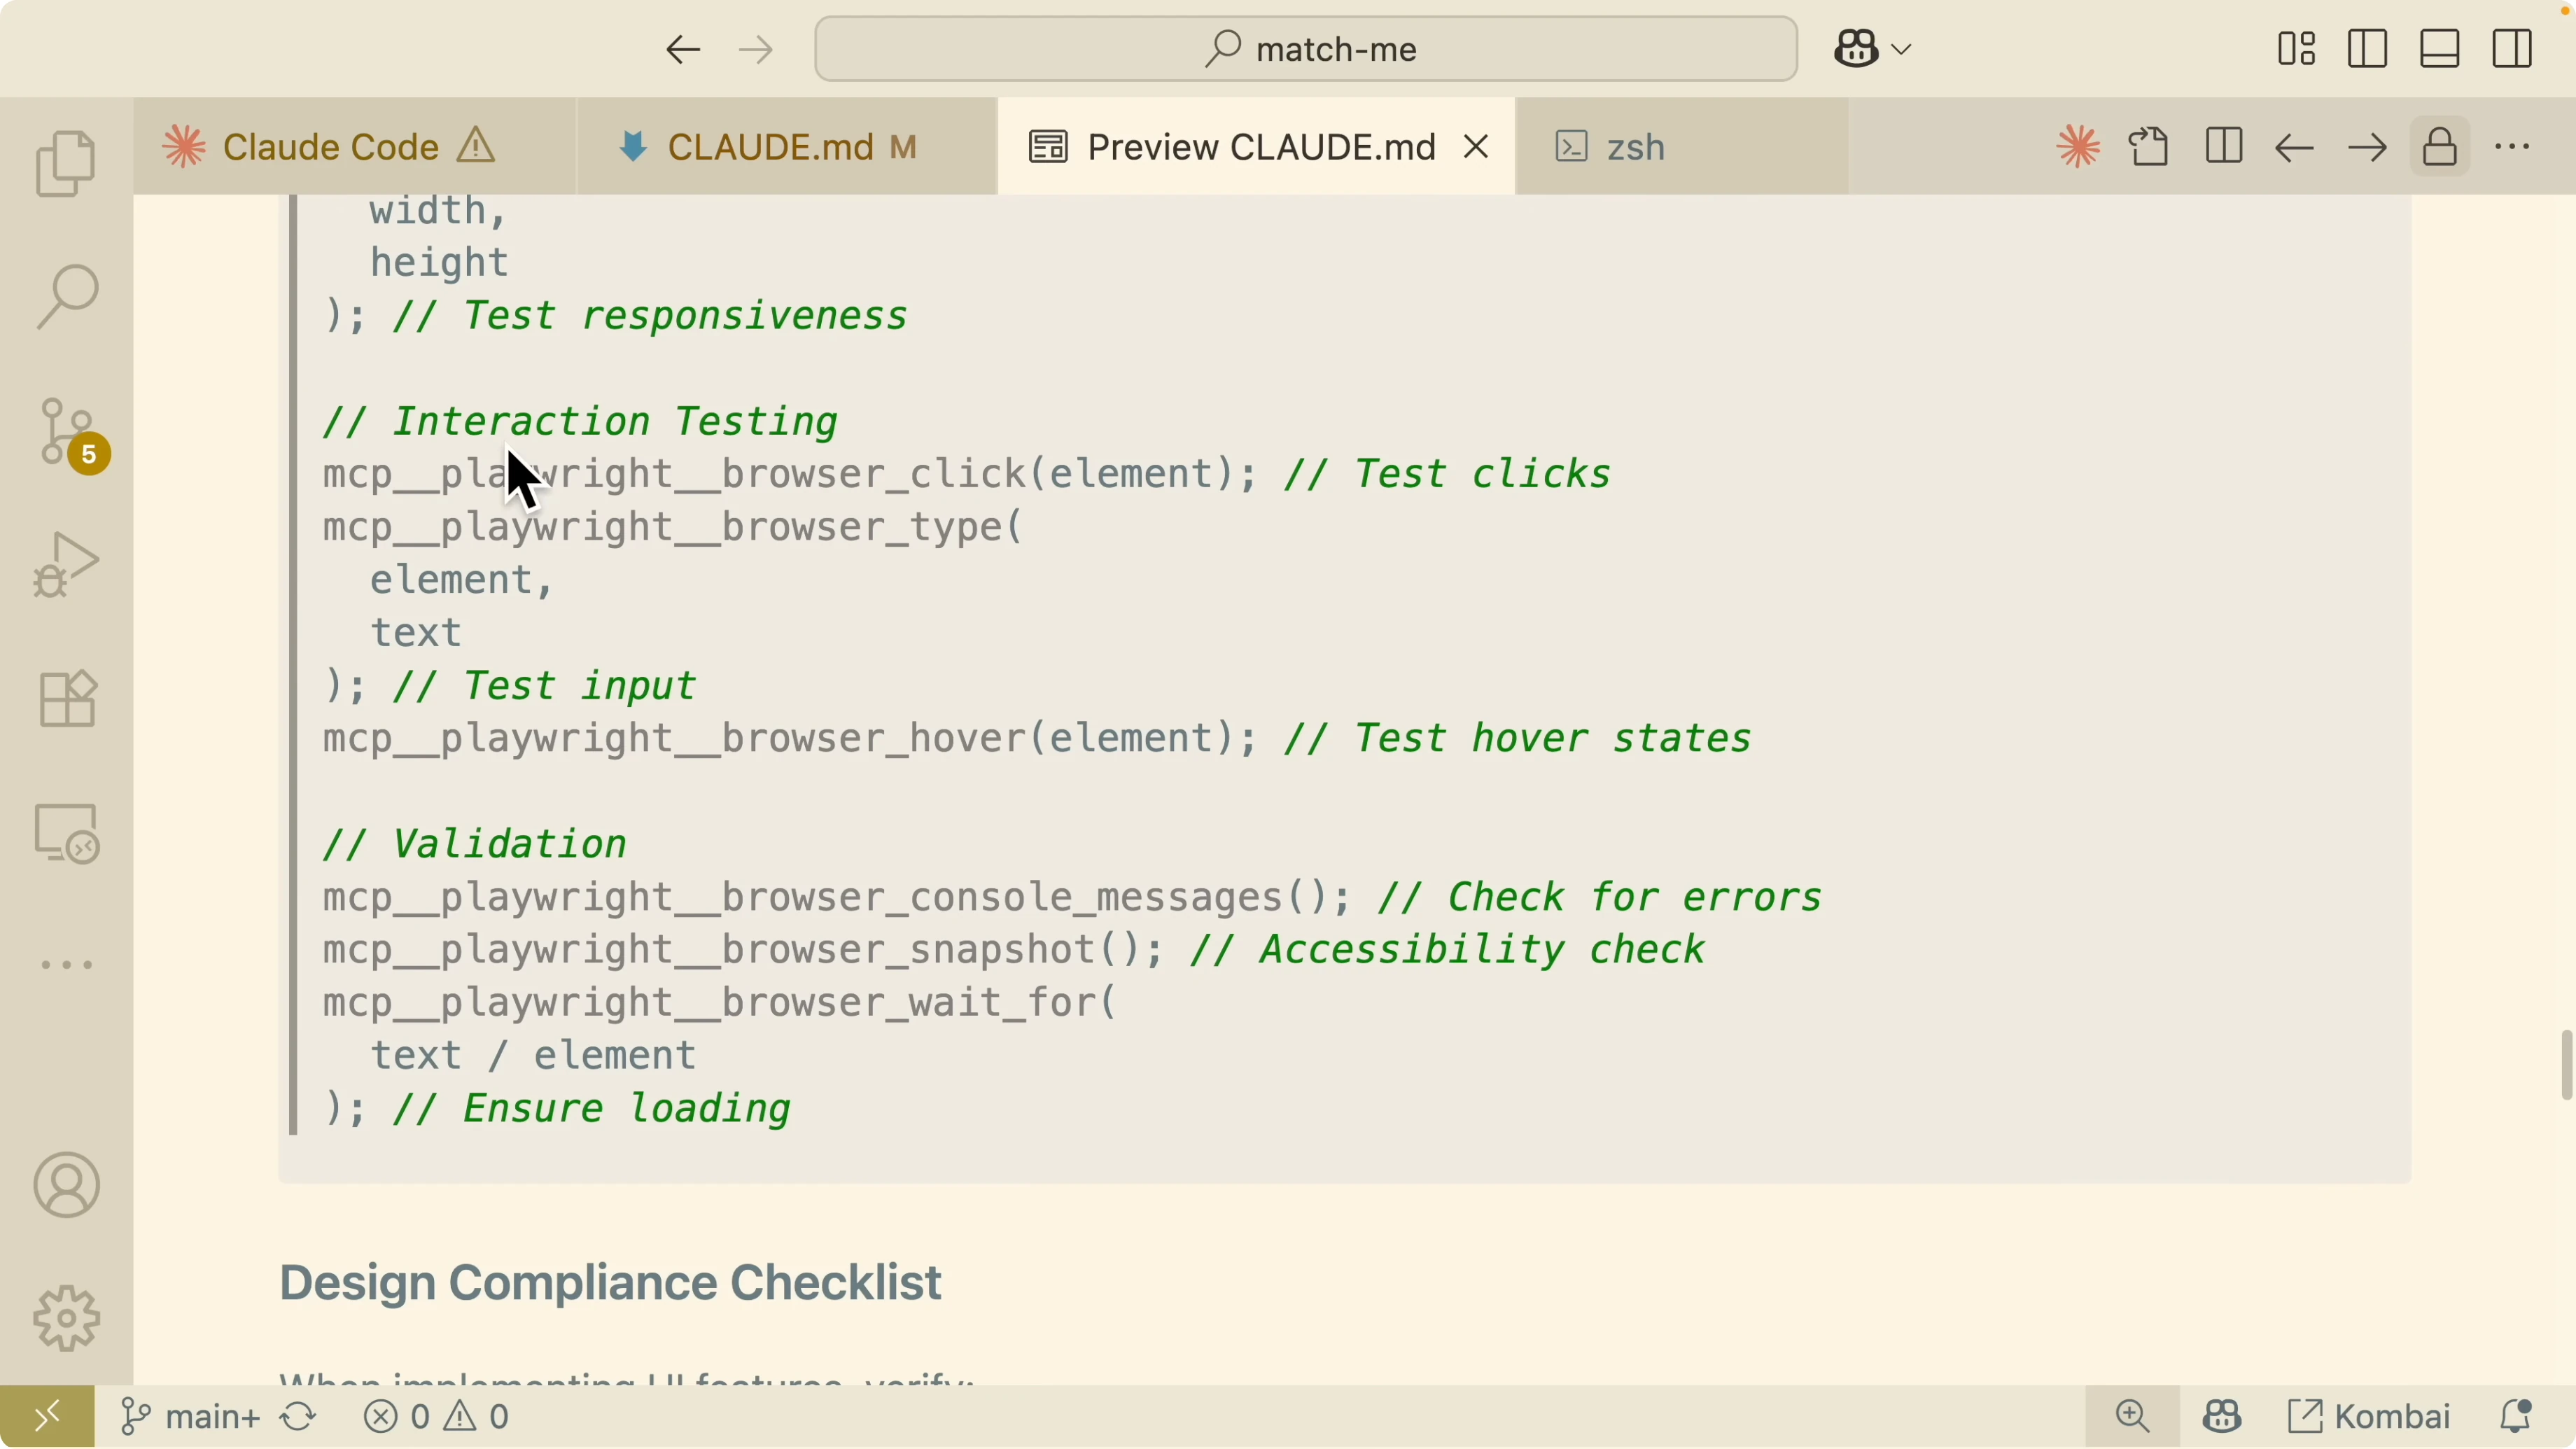Click the zoom magnifier in status bar
The image size is (2576, 1449).
click(2132, 1416)
